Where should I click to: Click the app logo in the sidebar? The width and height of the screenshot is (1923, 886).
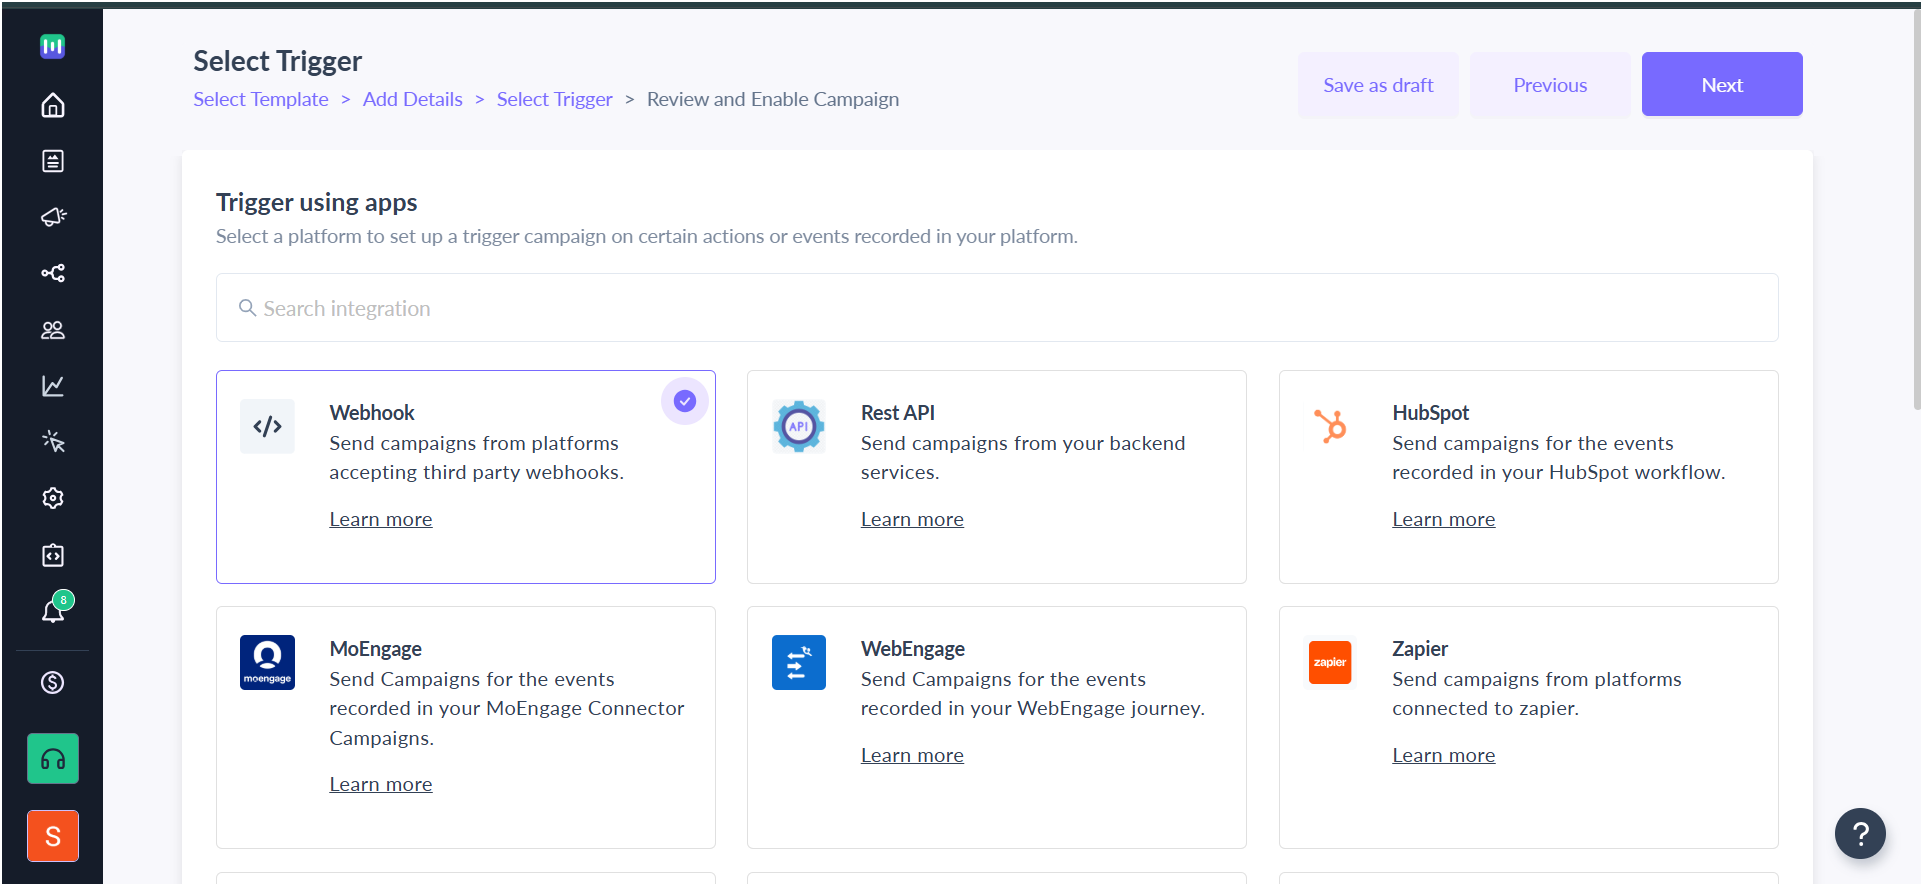coord(53,46)
